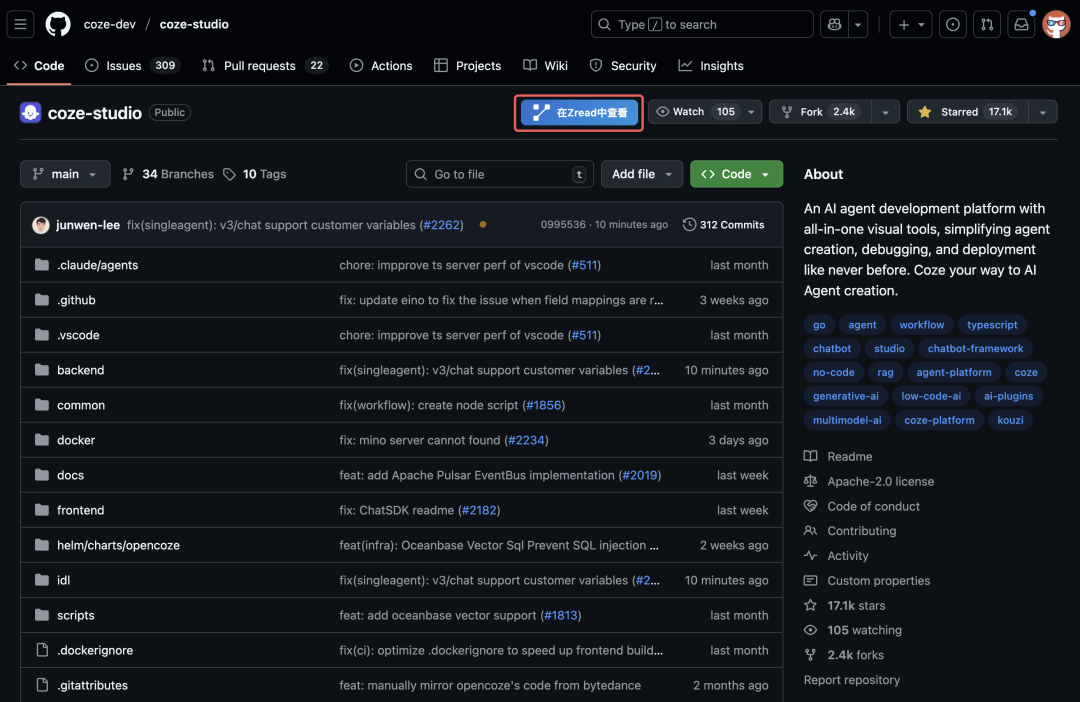
Task: Open pull request #2262 link
Action: [x=441, y=225]
